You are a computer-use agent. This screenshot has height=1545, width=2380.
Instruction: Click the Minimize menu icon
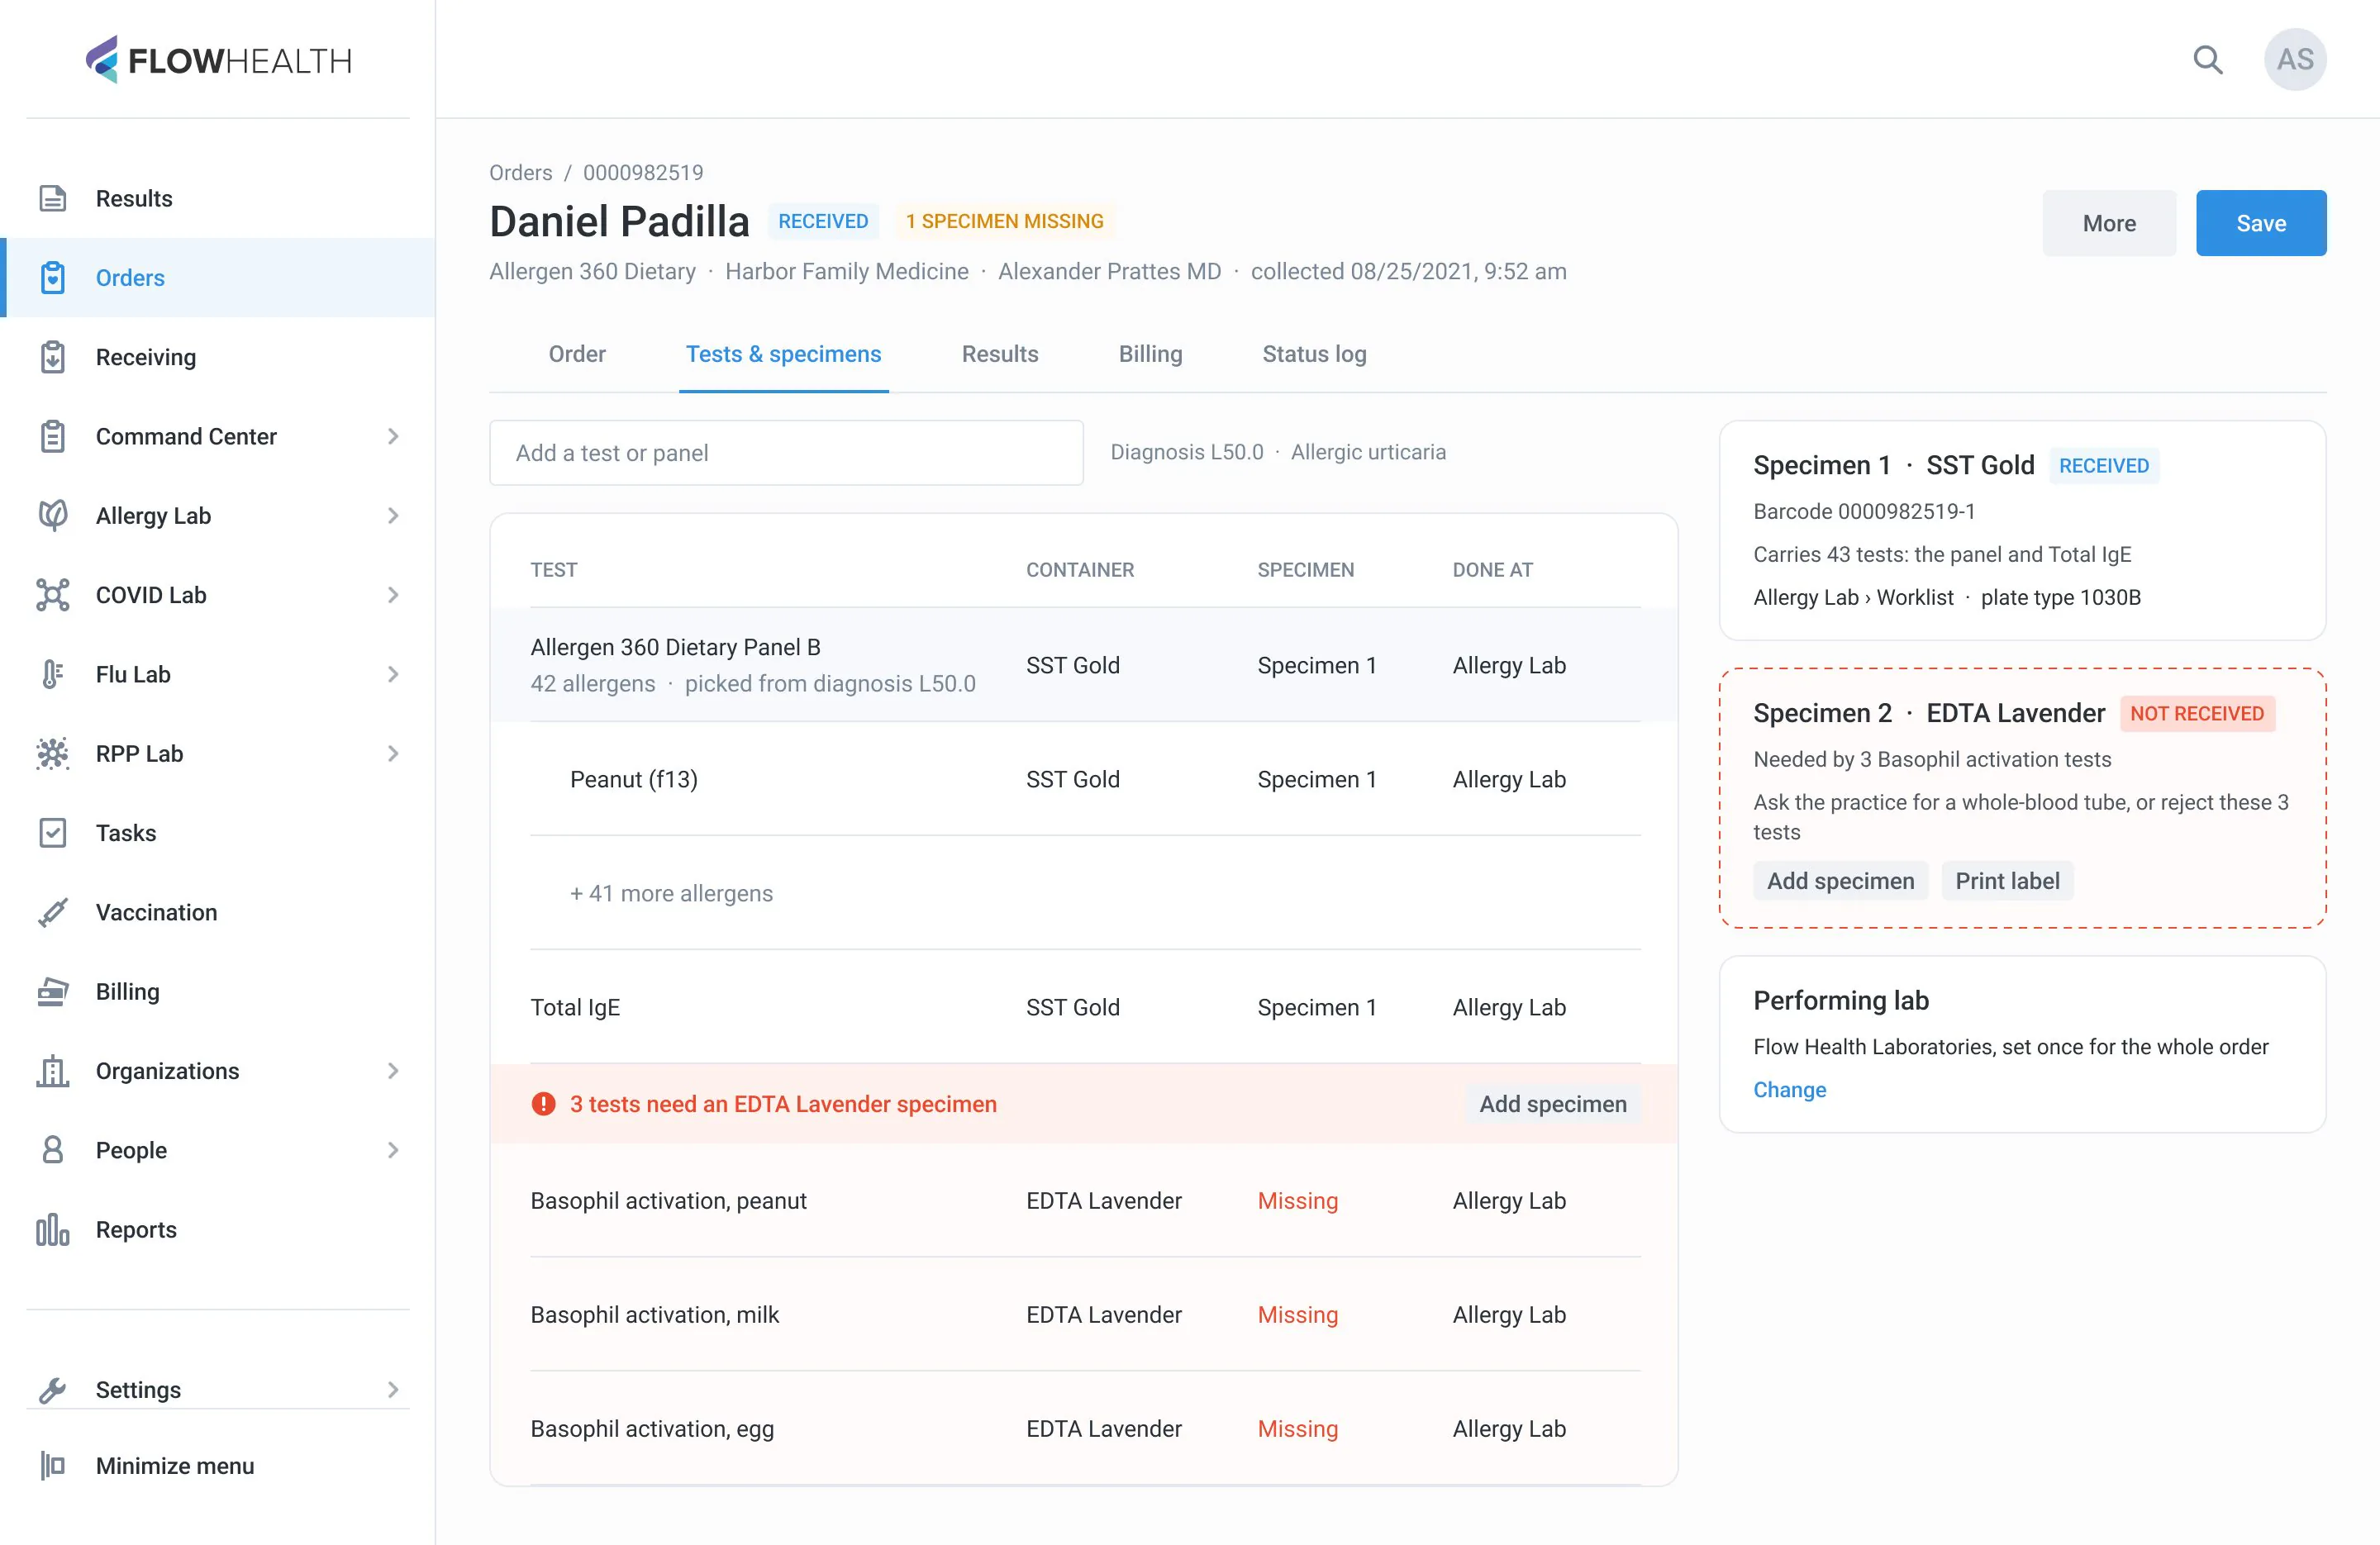[52, 1465]
